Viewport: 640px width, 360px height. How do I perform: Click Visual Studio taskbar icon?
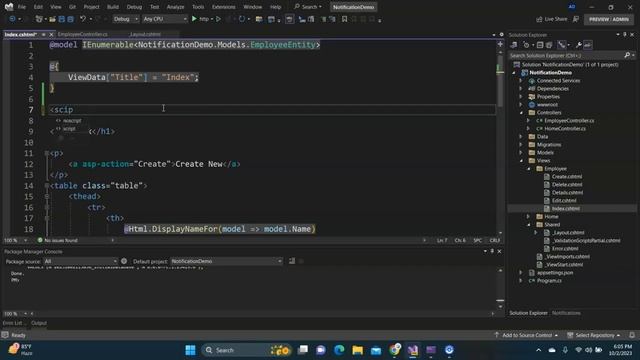(x=413, y=350)
